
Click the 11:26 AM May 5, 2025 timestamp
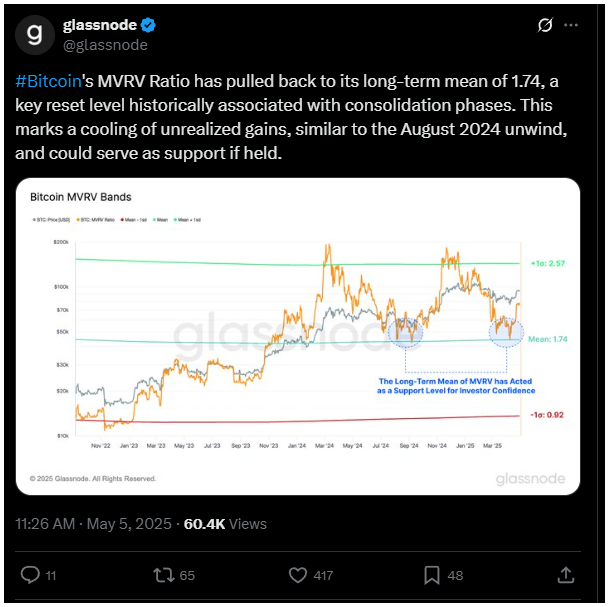[93, 524]
